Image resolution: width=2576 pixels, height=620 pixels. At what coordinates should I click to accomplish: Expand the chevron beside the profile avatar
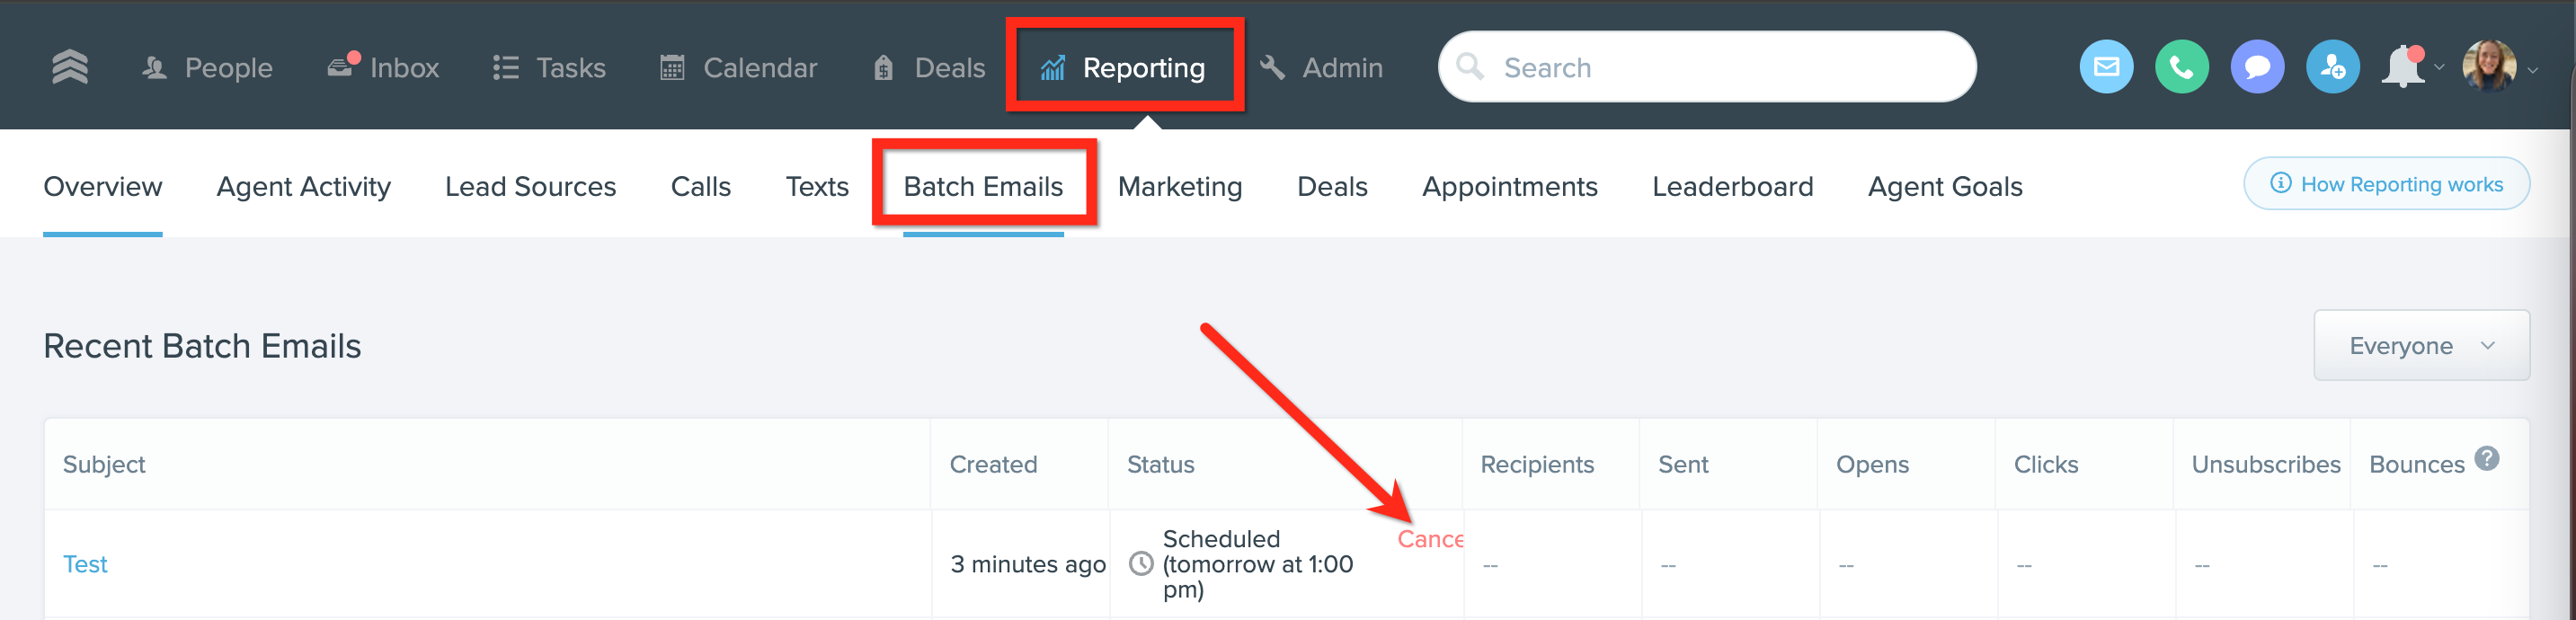tap(2533, 70)
